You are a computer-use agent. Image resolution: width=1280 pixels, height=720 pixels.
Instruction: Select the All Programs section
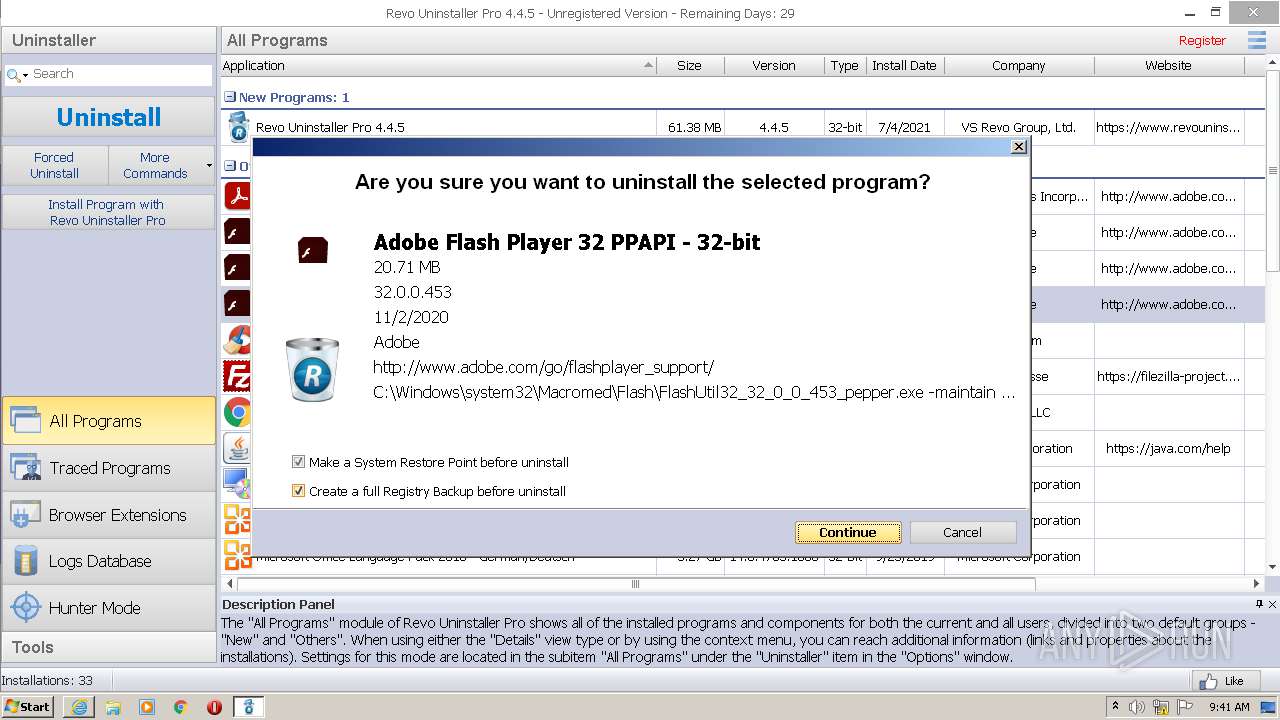[x=109, y=421]
